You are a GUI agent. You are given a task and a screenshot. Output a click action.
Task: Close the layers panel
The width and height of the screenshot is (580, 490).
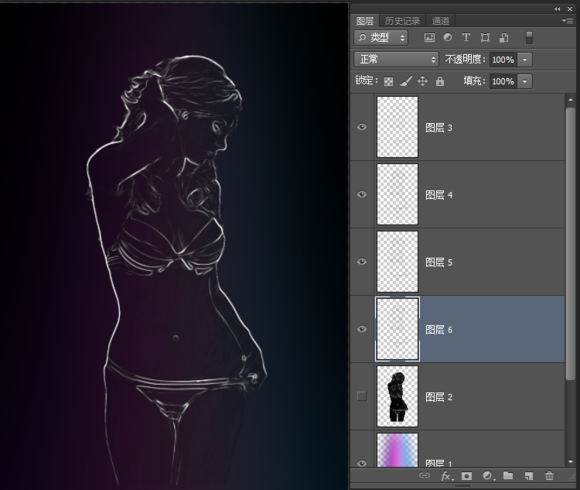(570, 9)
